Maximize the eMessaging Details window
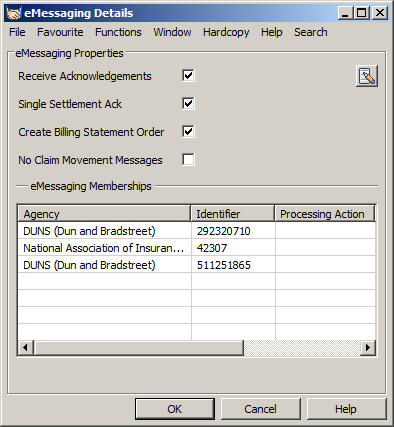 pyautogui.click(x=362, y=13)
